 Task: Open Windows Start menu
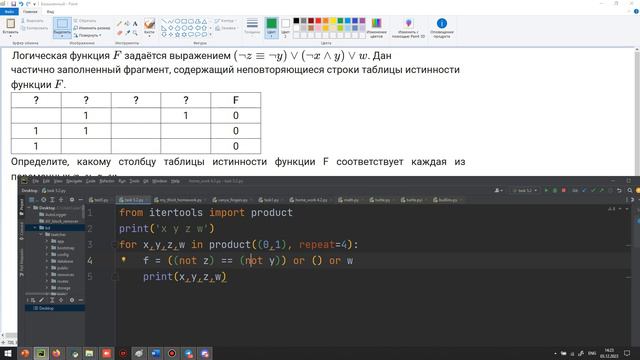(x=8, y=353)
